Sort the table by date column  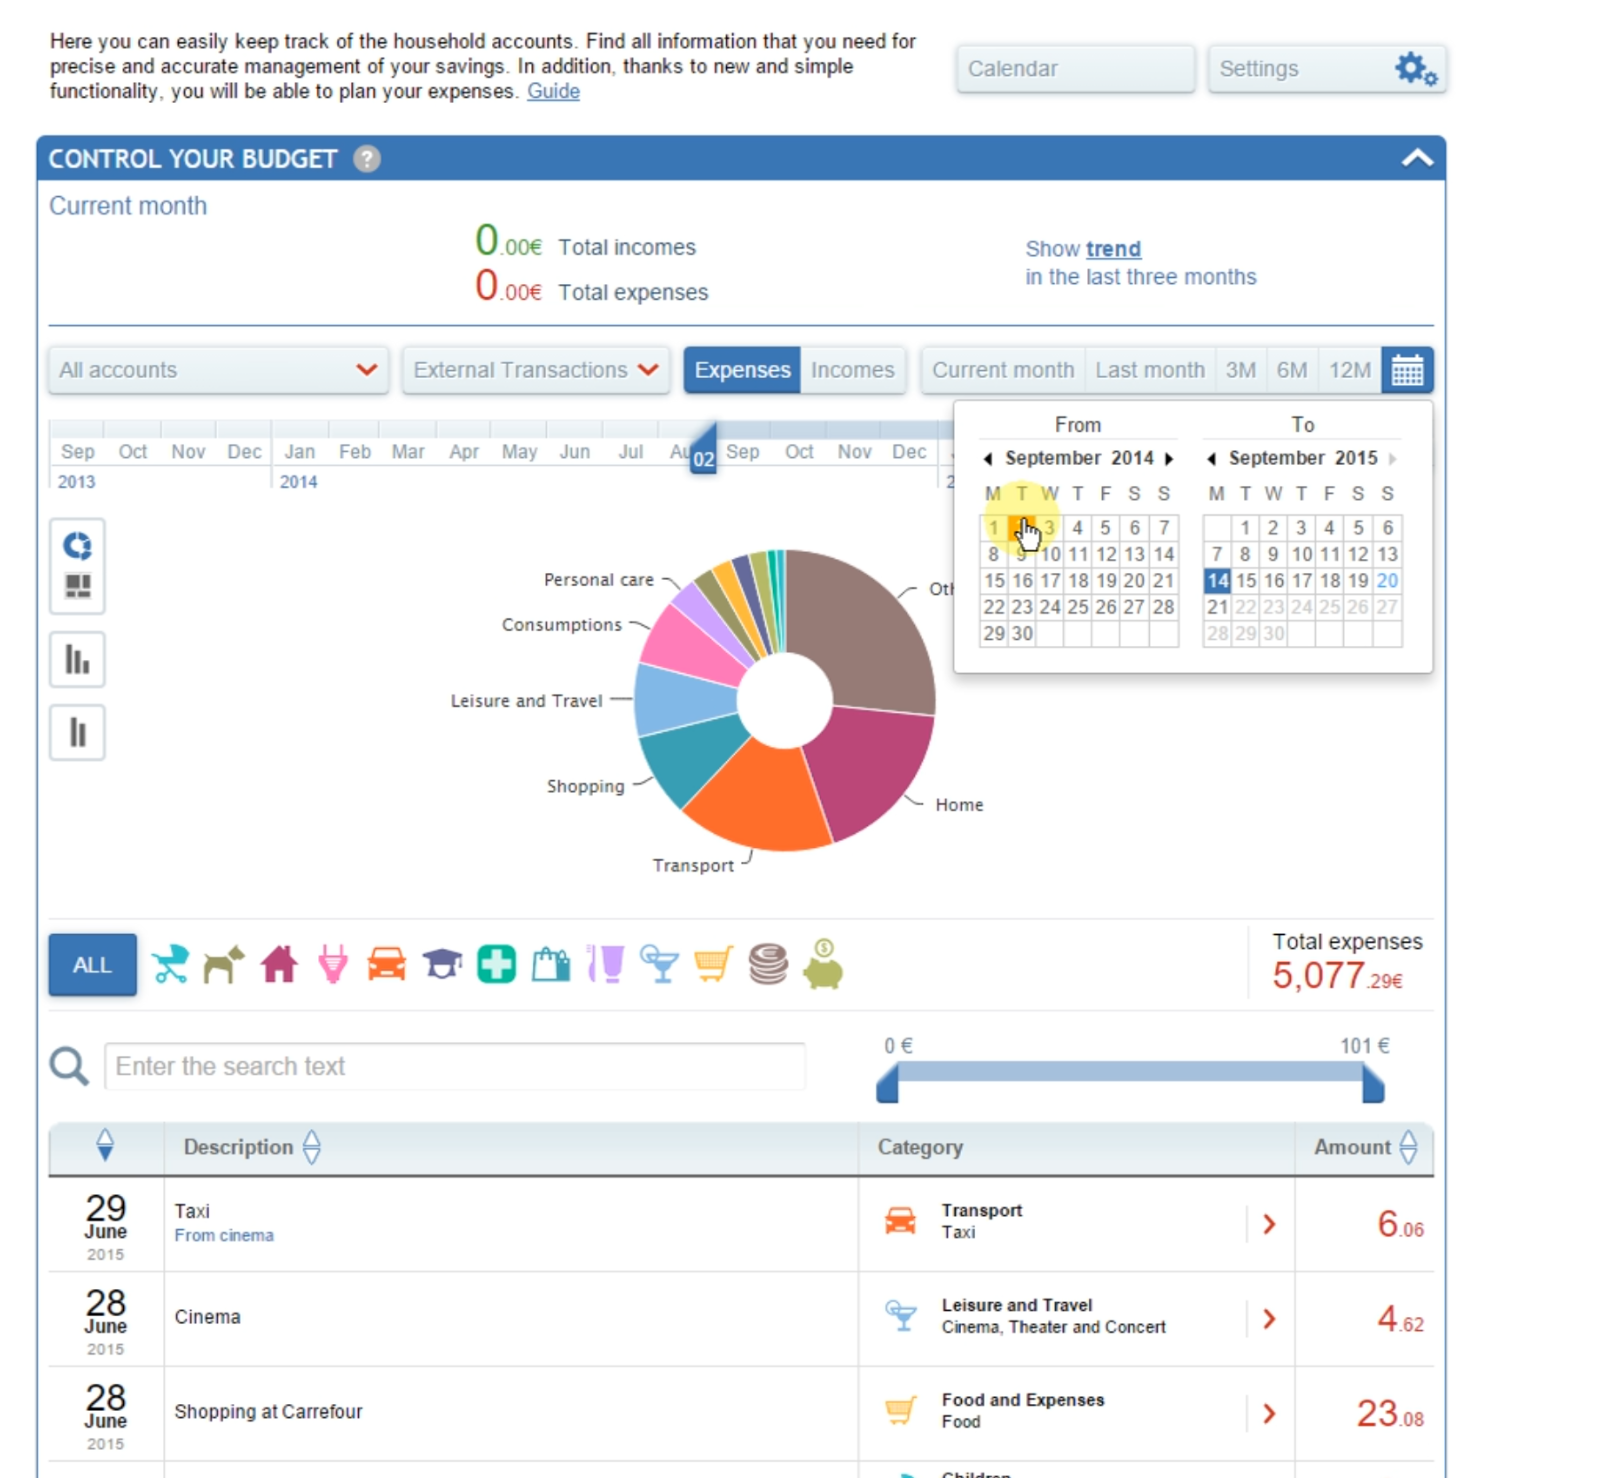pos(105,1146)
